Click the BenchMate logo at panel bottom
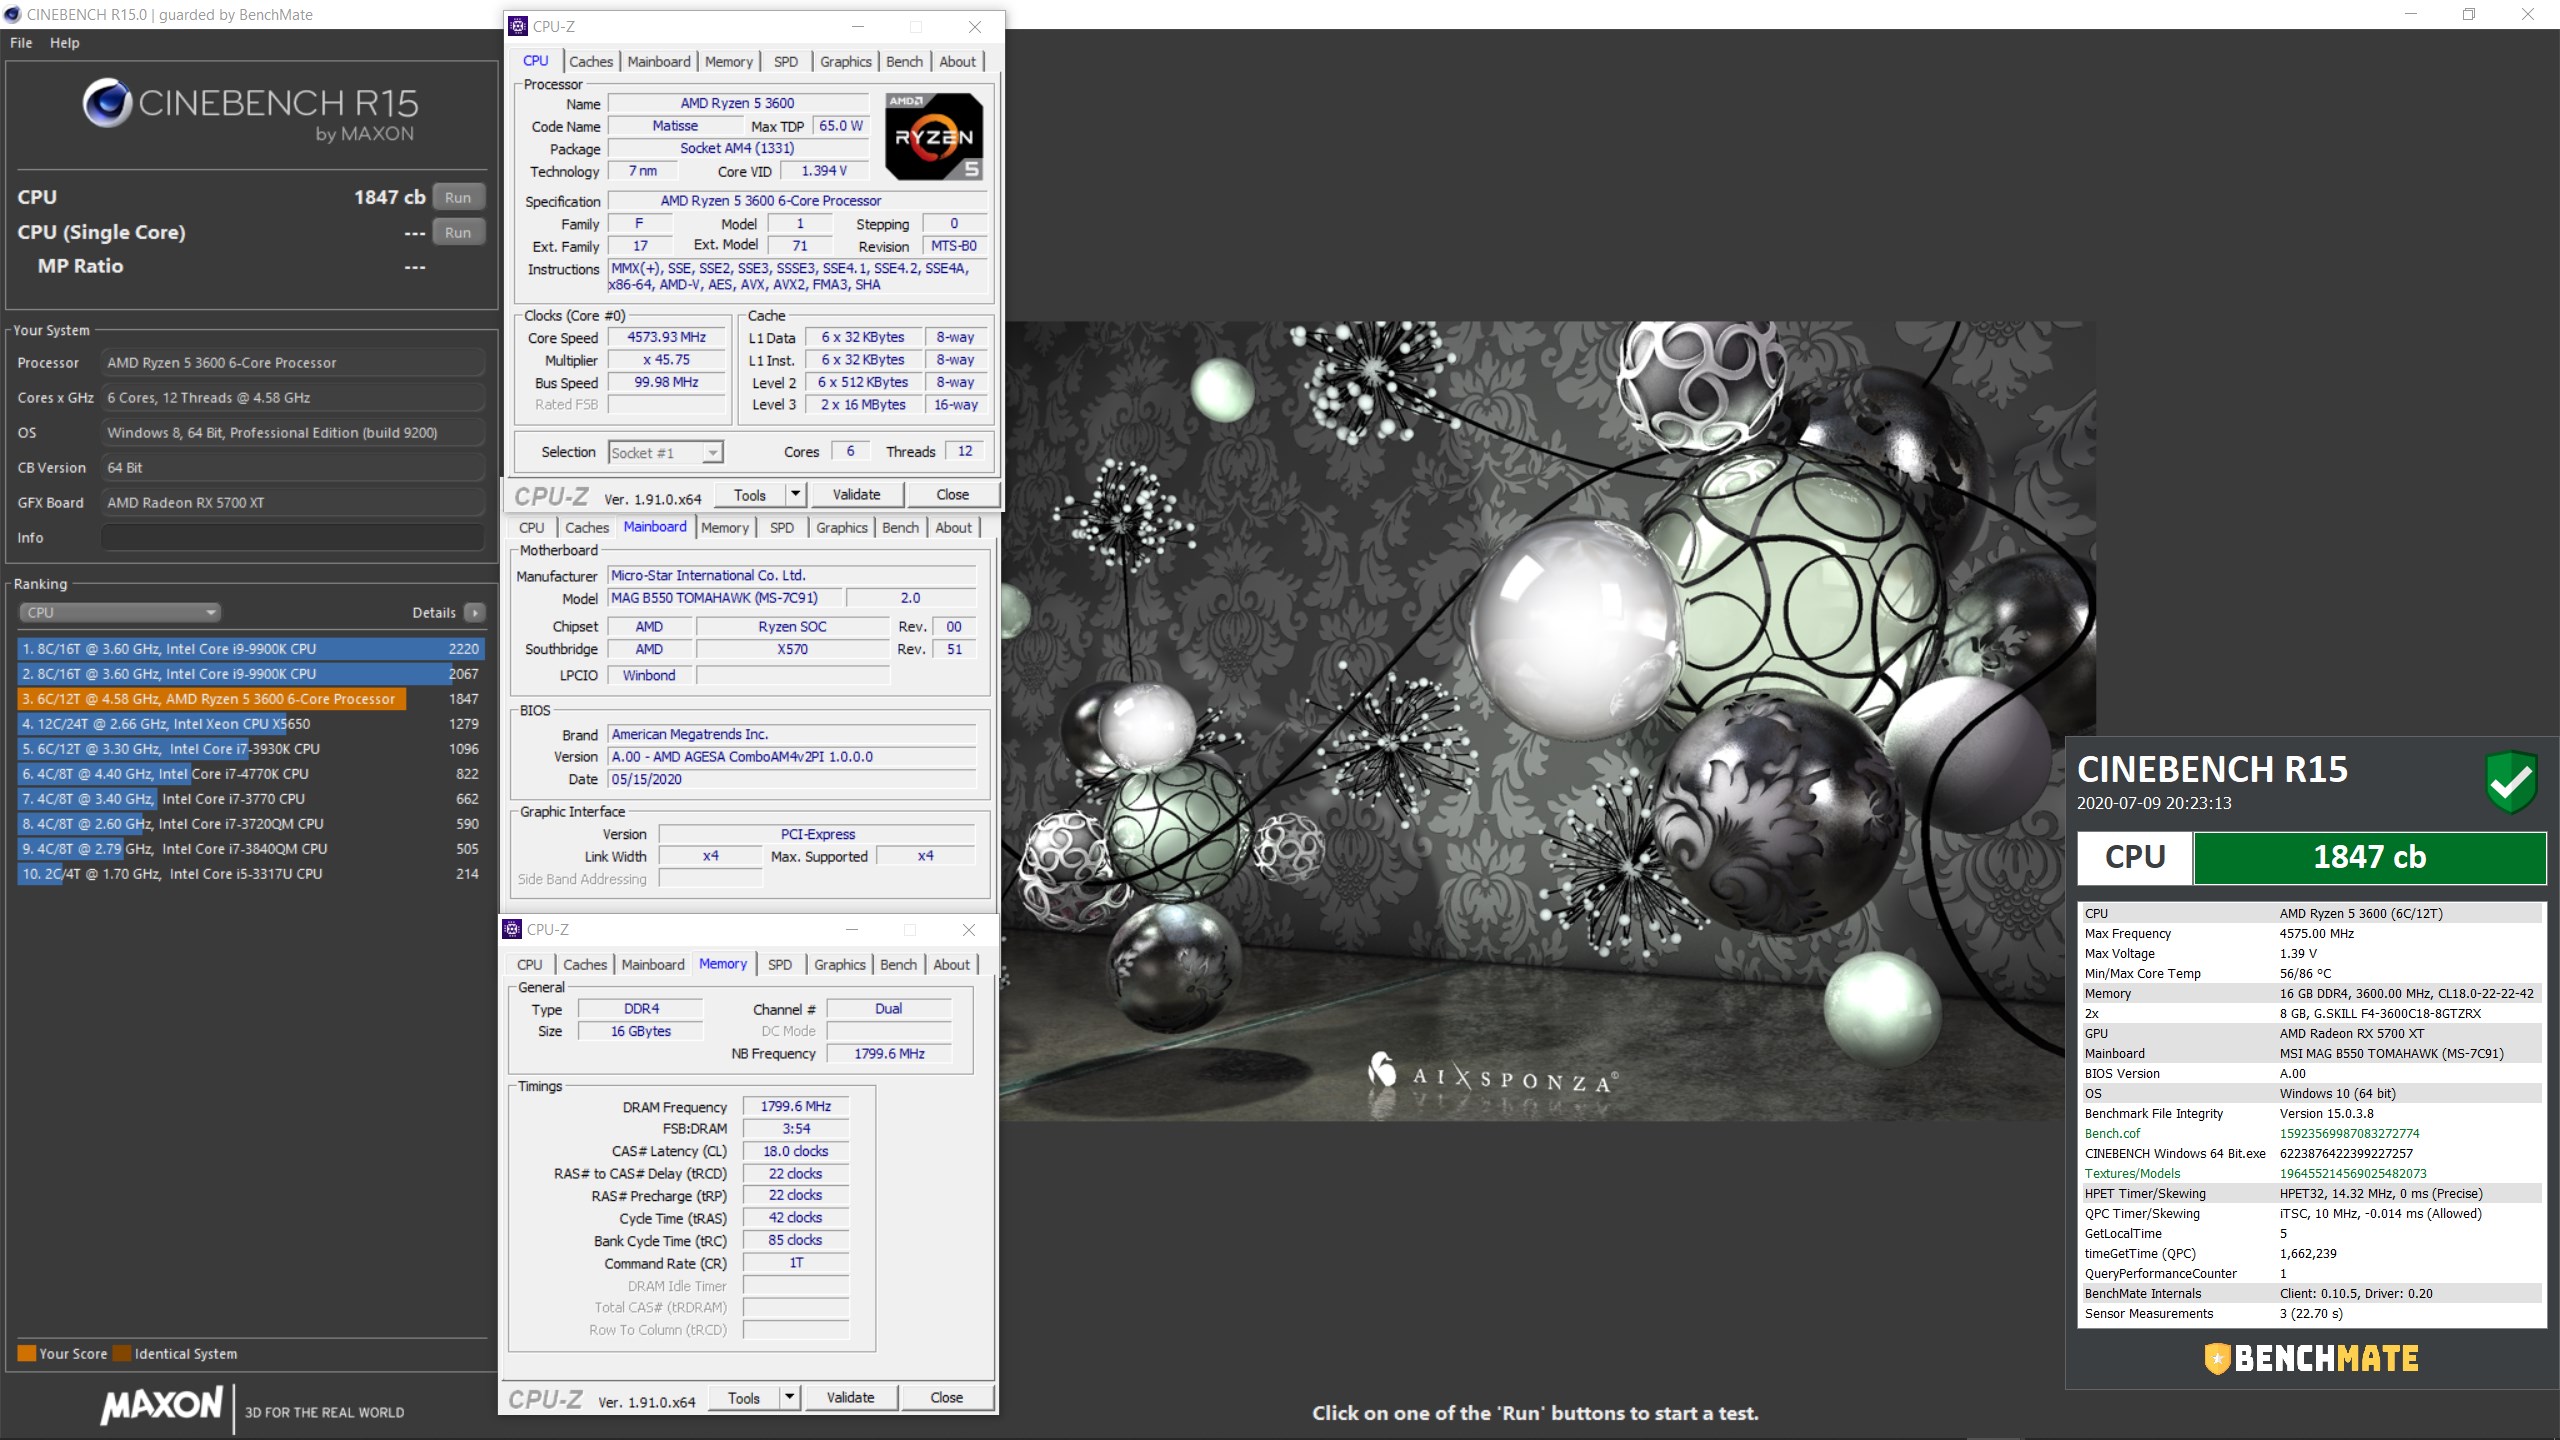Viewport: 2560px width, 1440px height. [x=2311, y=1358]
